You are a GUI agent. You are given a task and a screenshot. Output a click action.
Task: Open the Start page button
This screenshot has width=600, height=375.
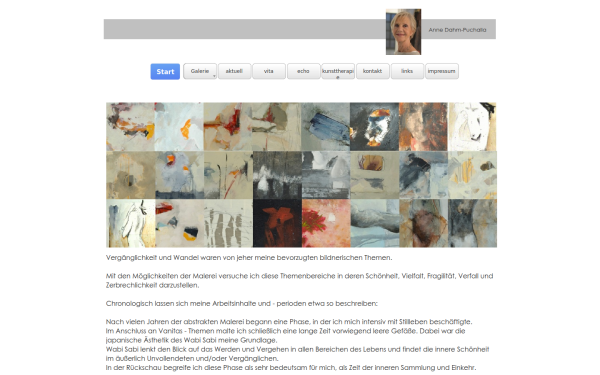(x=165, y=72)
